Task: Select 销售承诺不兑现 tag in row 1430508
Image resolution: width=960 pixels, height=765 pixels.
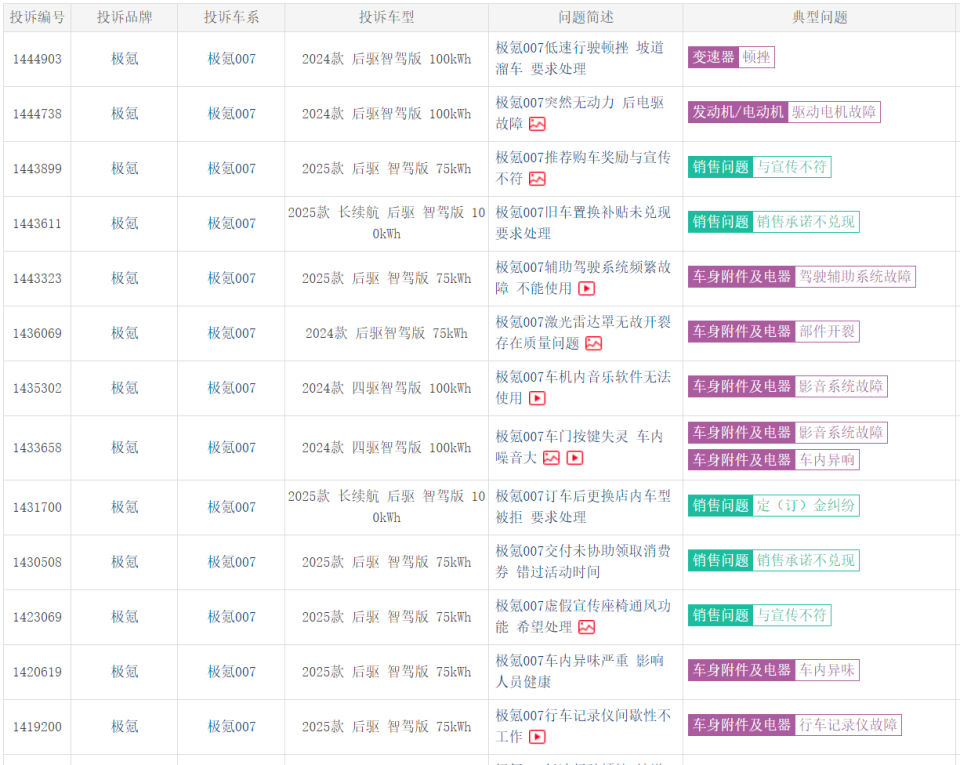Action: tap(773, 561)
